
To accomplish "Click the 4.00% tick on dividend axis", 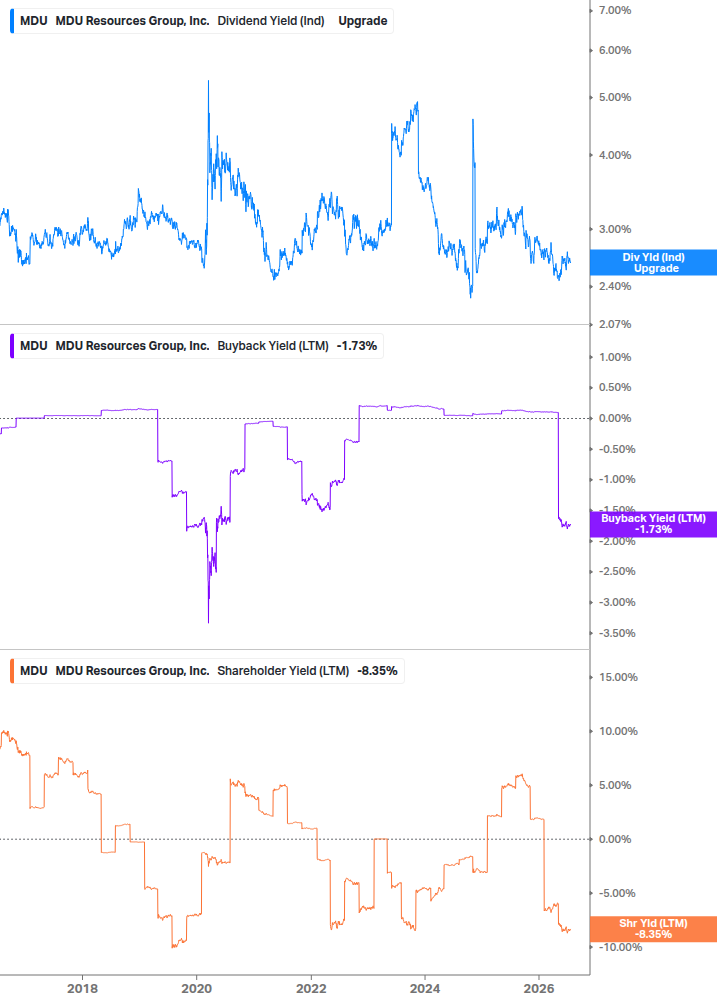I will click(x=615, y=155).
